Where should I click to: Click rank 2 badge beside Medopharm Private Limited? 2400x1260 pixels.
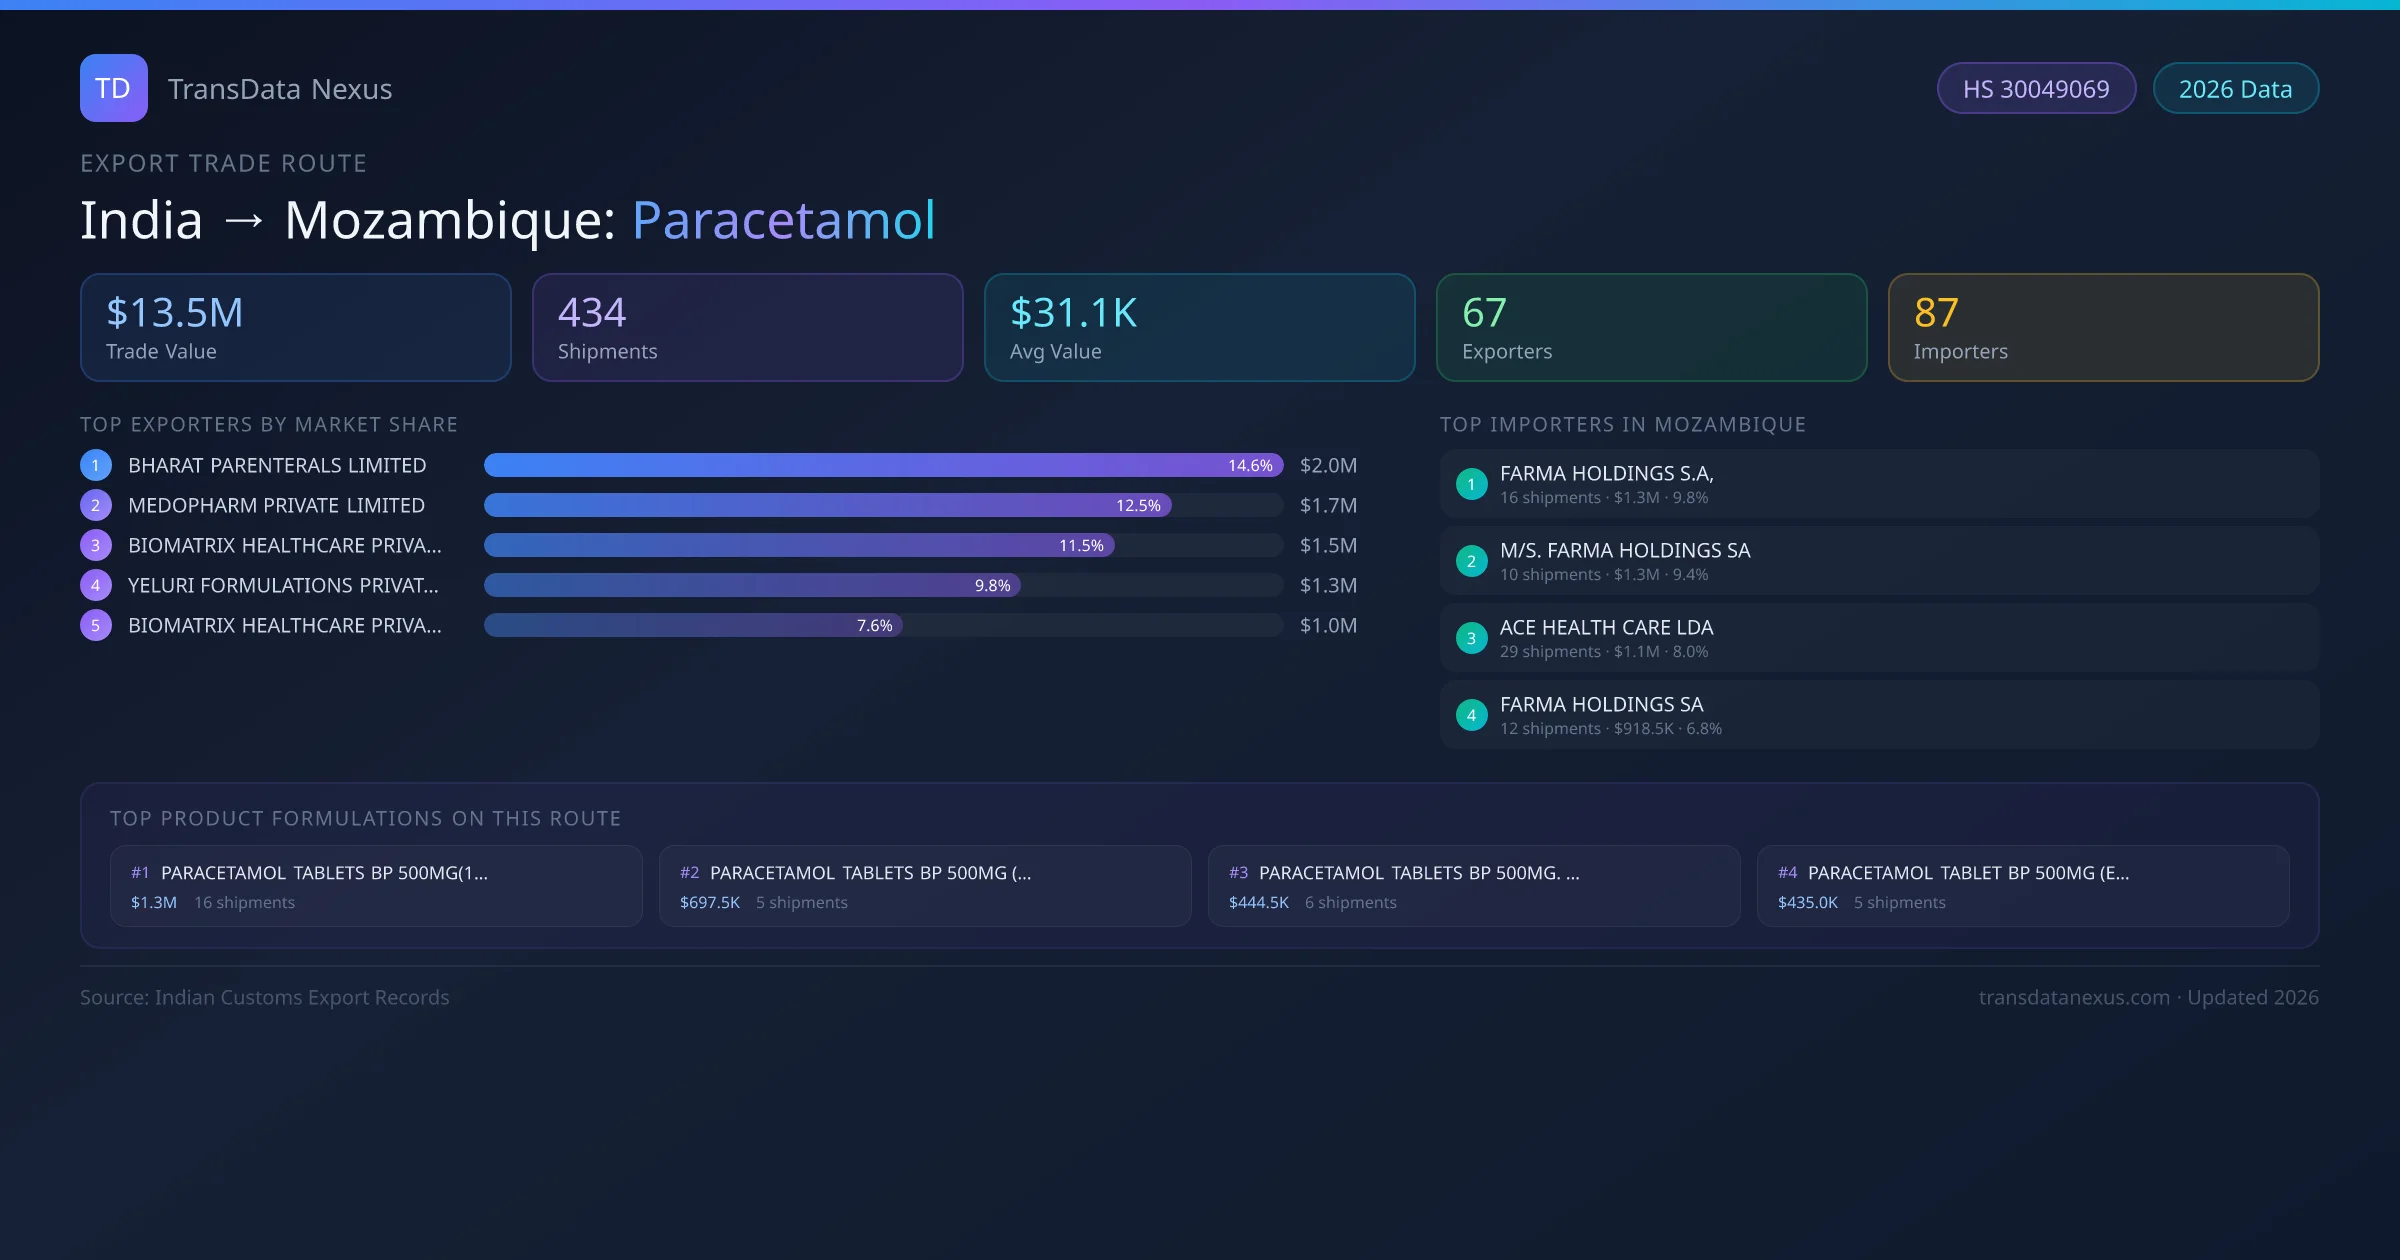96,505
